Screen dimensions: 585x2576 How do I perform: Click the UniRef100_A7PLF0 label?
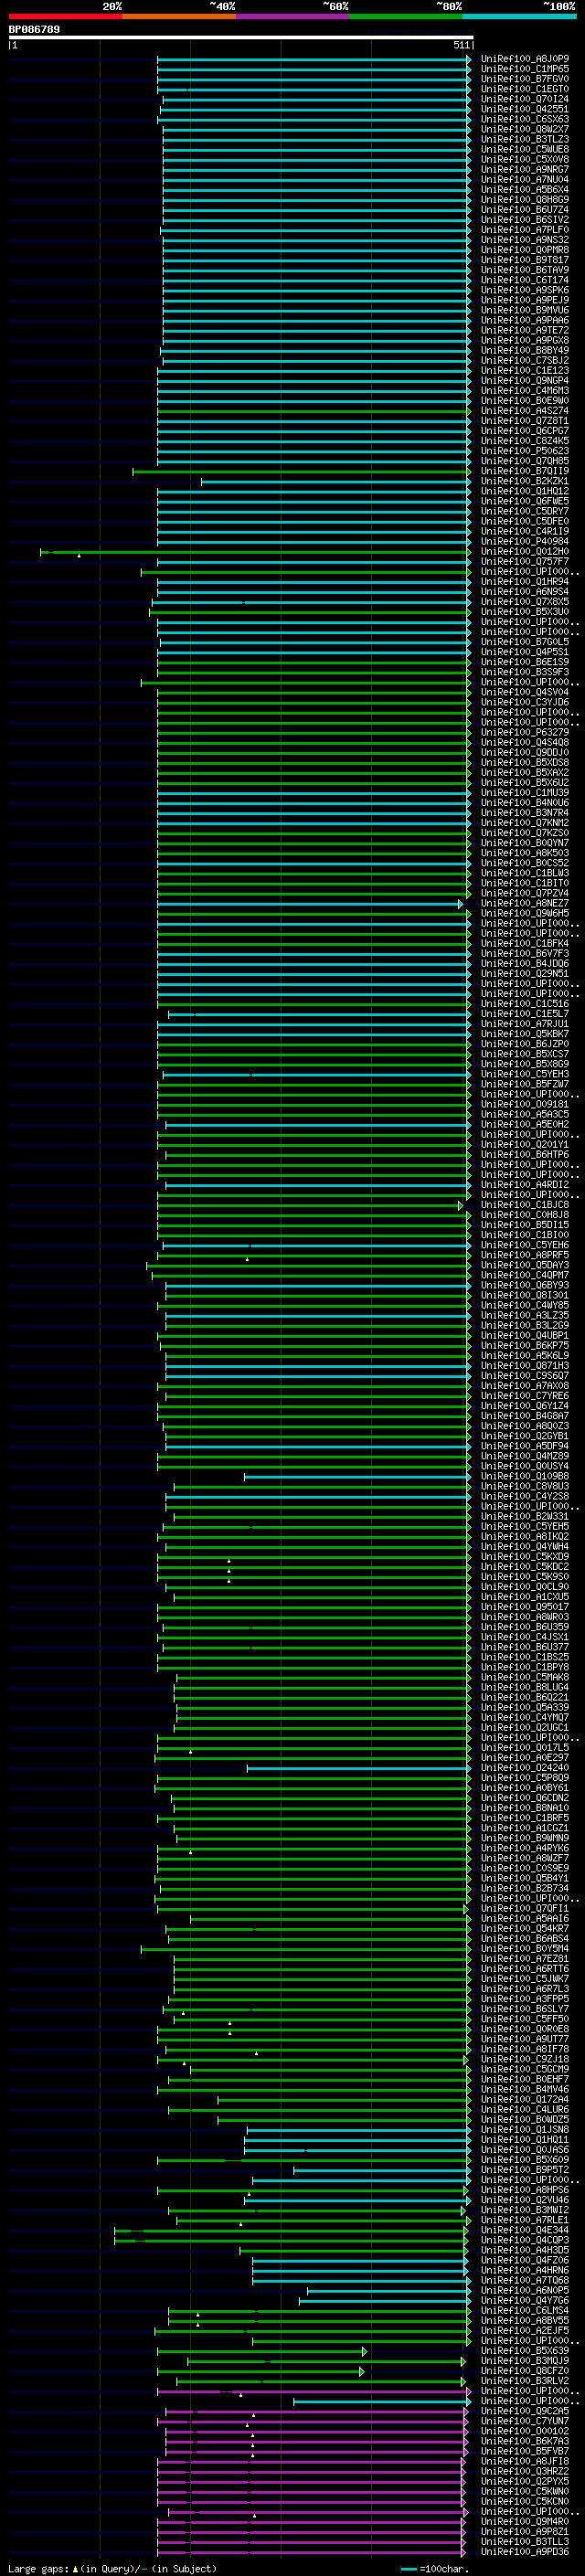pyautogui.click(x=525, y=230)
